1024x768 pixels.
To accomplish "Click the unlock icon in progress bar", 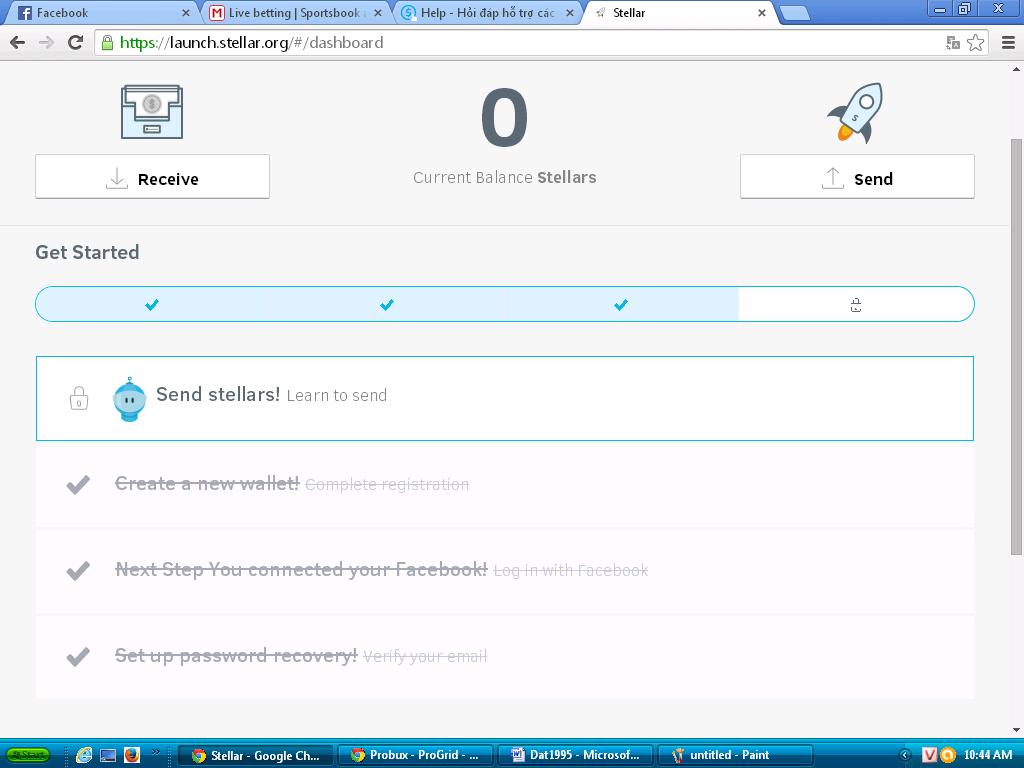I will (x=856, y=305).
